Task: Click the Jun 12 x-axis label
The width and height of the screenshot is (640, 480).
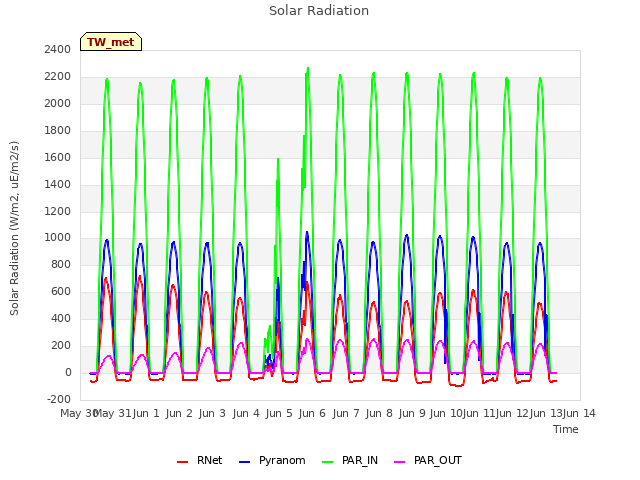Action: 512,413
